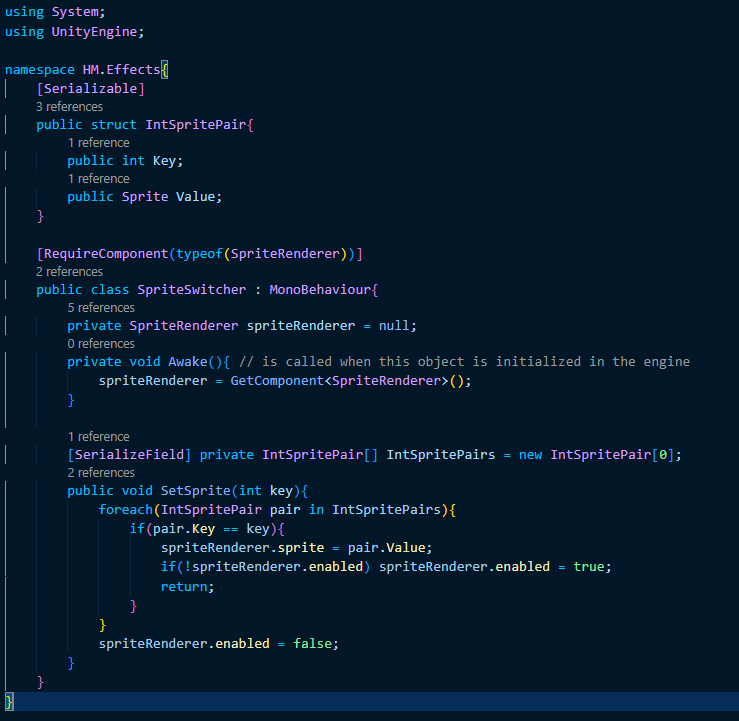Click 'typeof' keyword in RequireComponent attribute
Screen dimensions: 739x721
pyautogui.click(x=199, y=254)
